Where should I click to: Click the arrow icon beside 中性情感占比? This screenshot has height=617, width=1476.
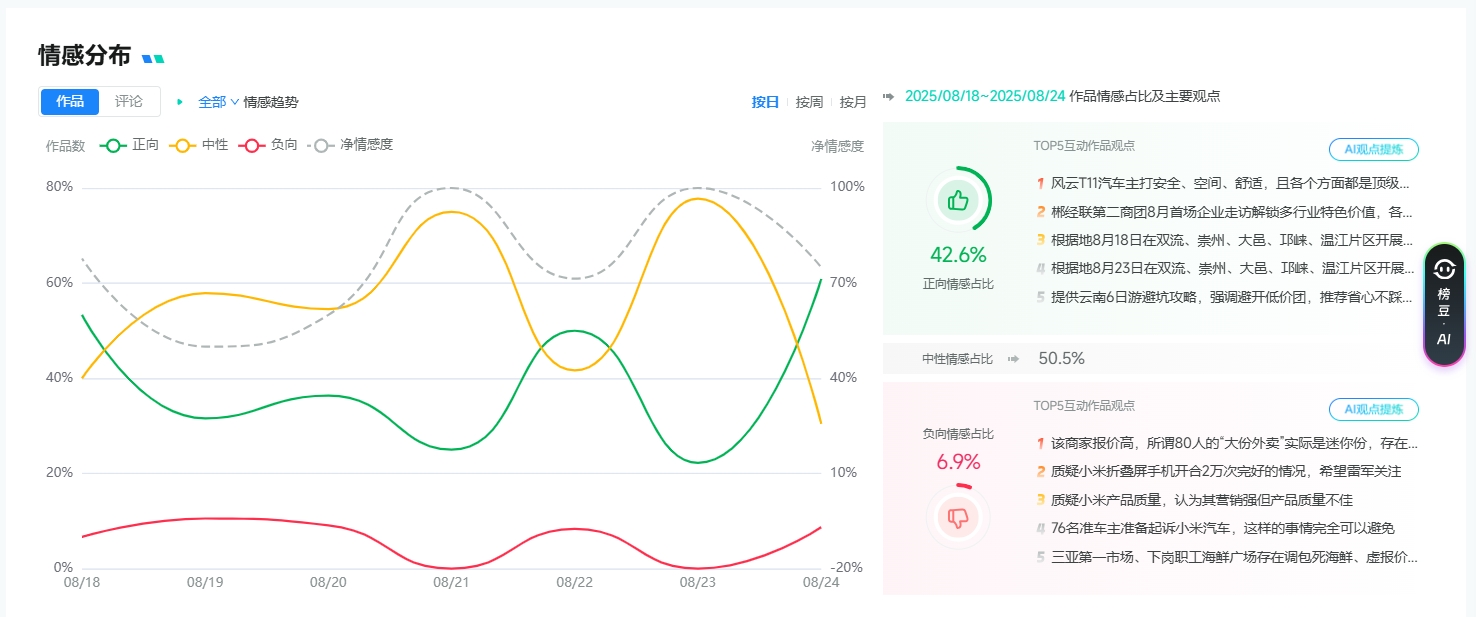(x=1014, y=358)
